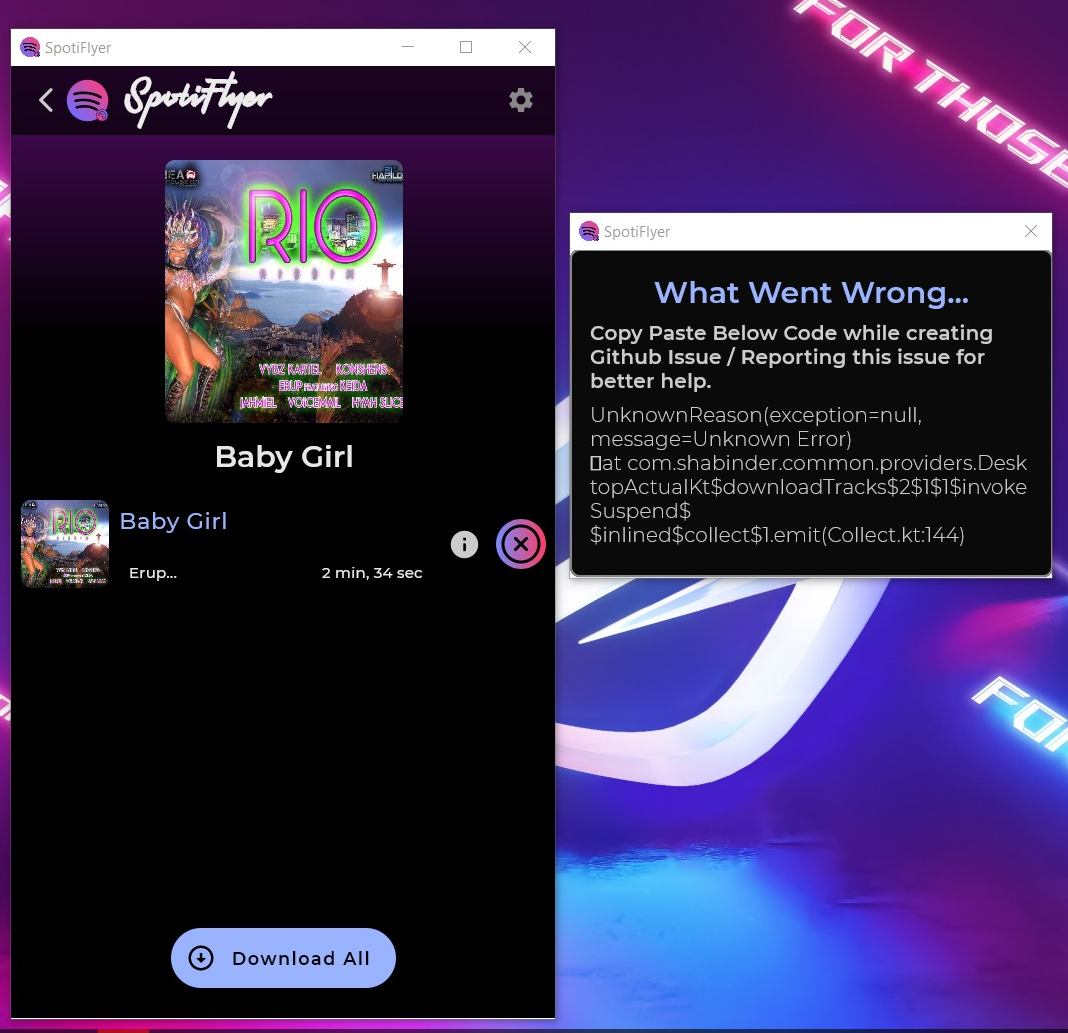Click the track duration 2 min, 34 sec
Screen dimensions: 1068x1033
coord(372,572)
